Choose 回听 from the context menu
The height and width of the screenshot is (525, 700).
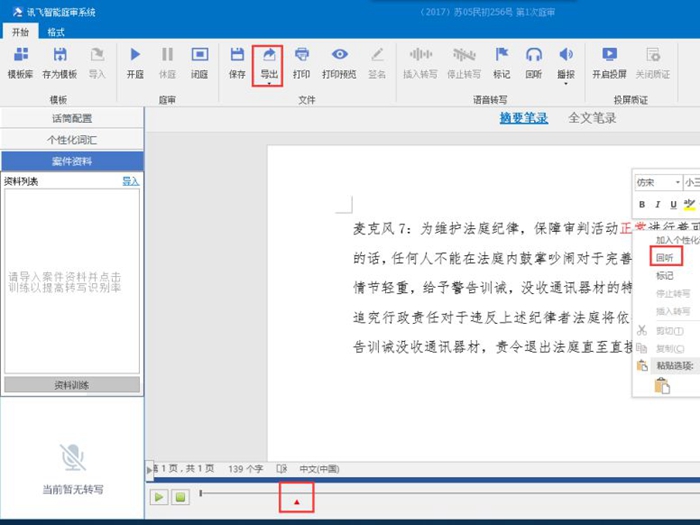pos(665,257)
